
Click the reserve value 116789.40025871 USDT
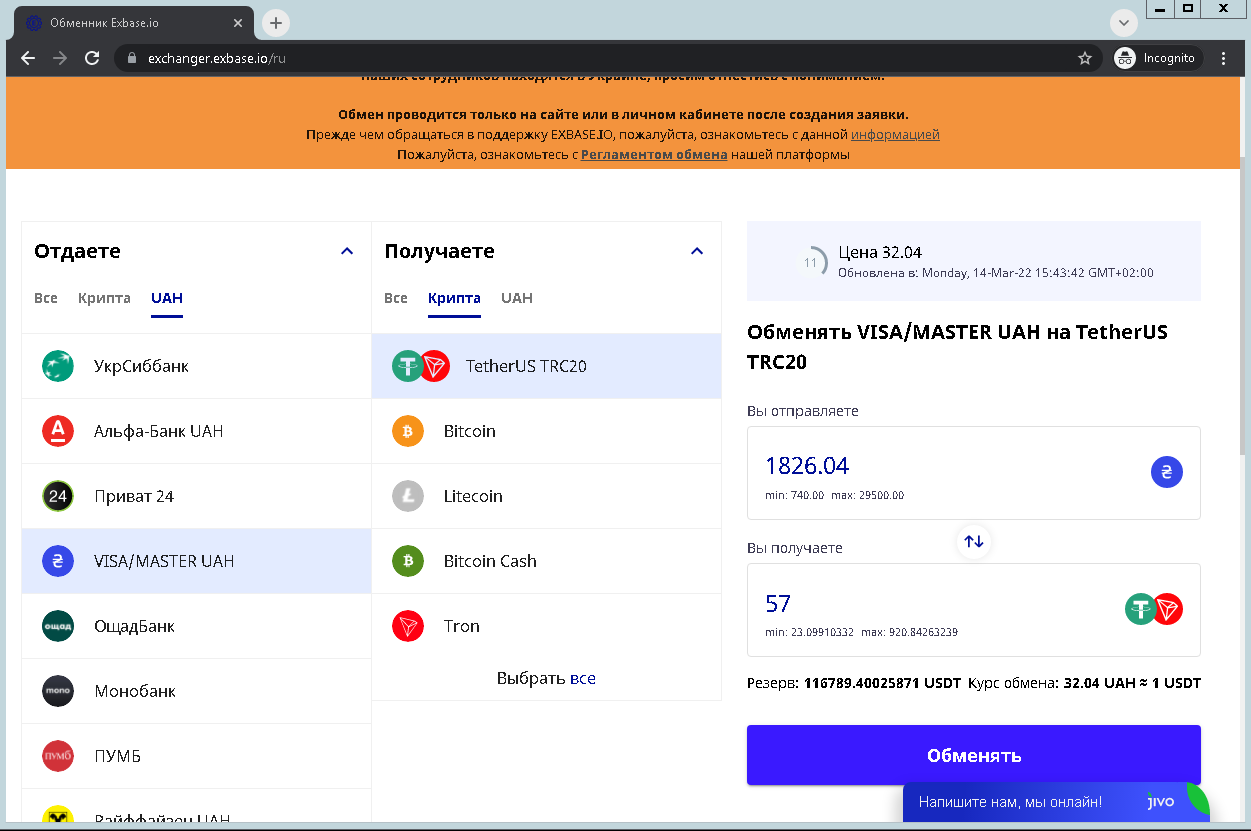point(882,684)
